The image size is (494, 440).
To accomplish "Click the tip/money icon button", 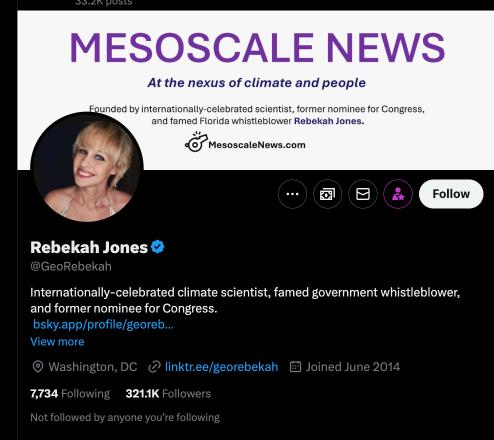I will [327, 194].
